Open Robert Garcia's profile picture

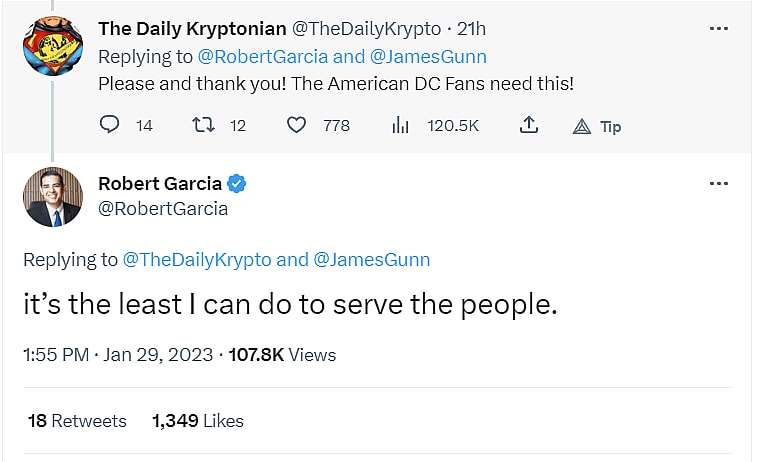(52, 197)
